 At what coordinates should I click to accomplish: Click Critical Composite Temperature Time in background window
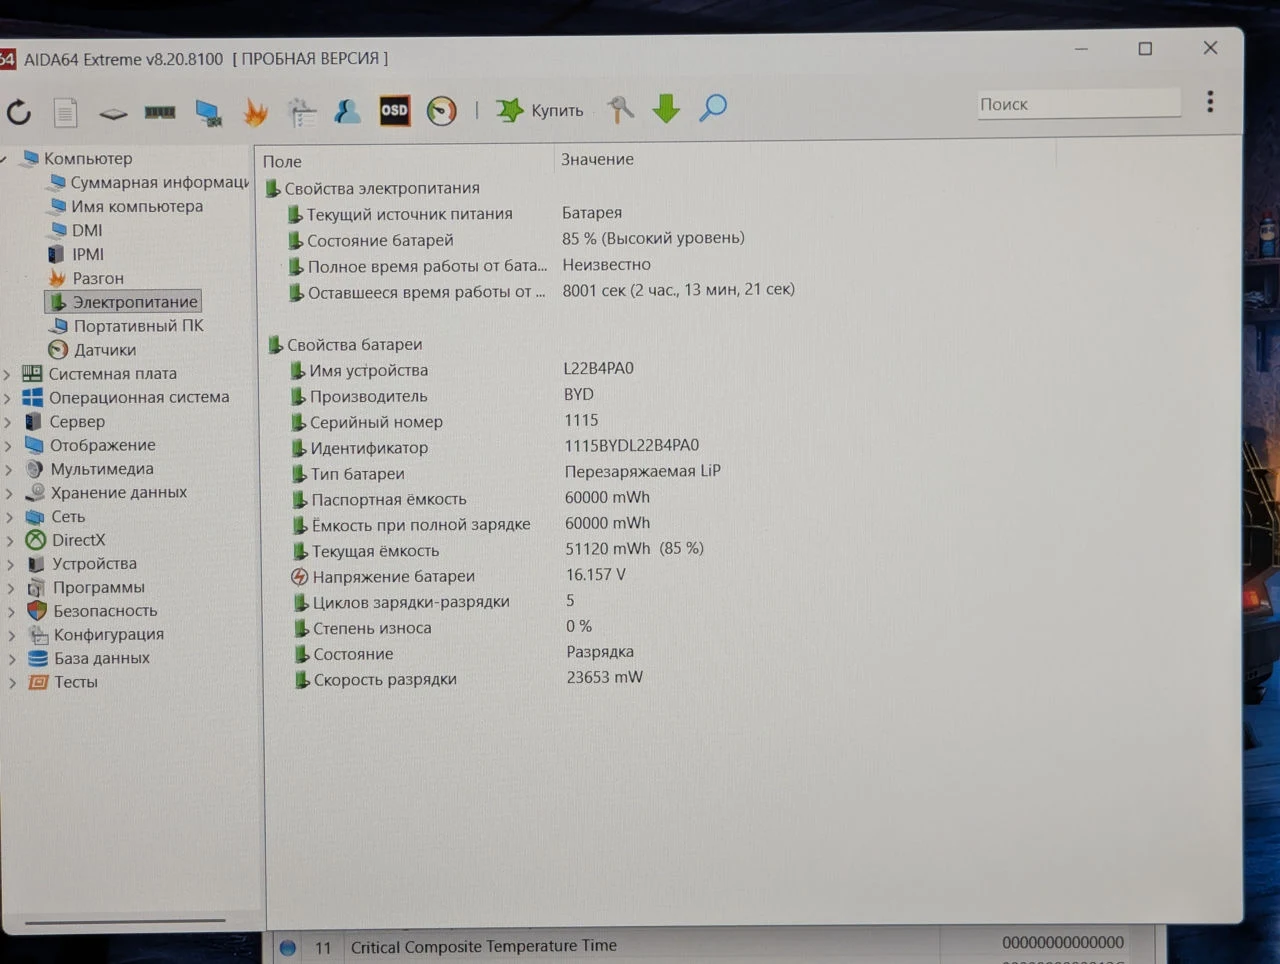483,946
